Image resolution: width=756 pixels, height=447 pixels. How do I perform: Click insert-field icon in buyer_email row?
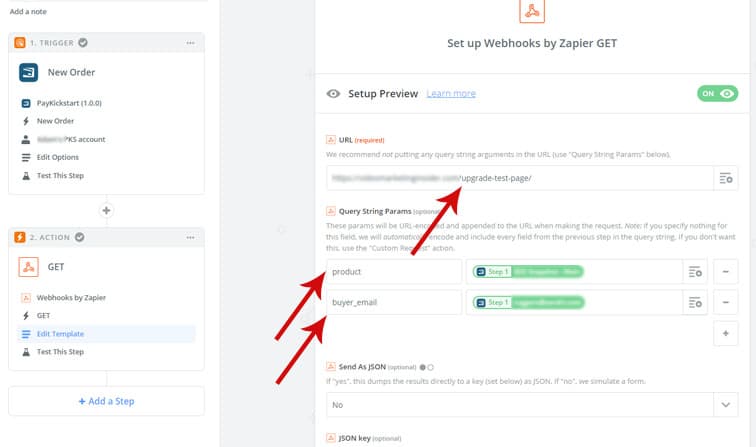pyautogui.click(x=696, y=302)
